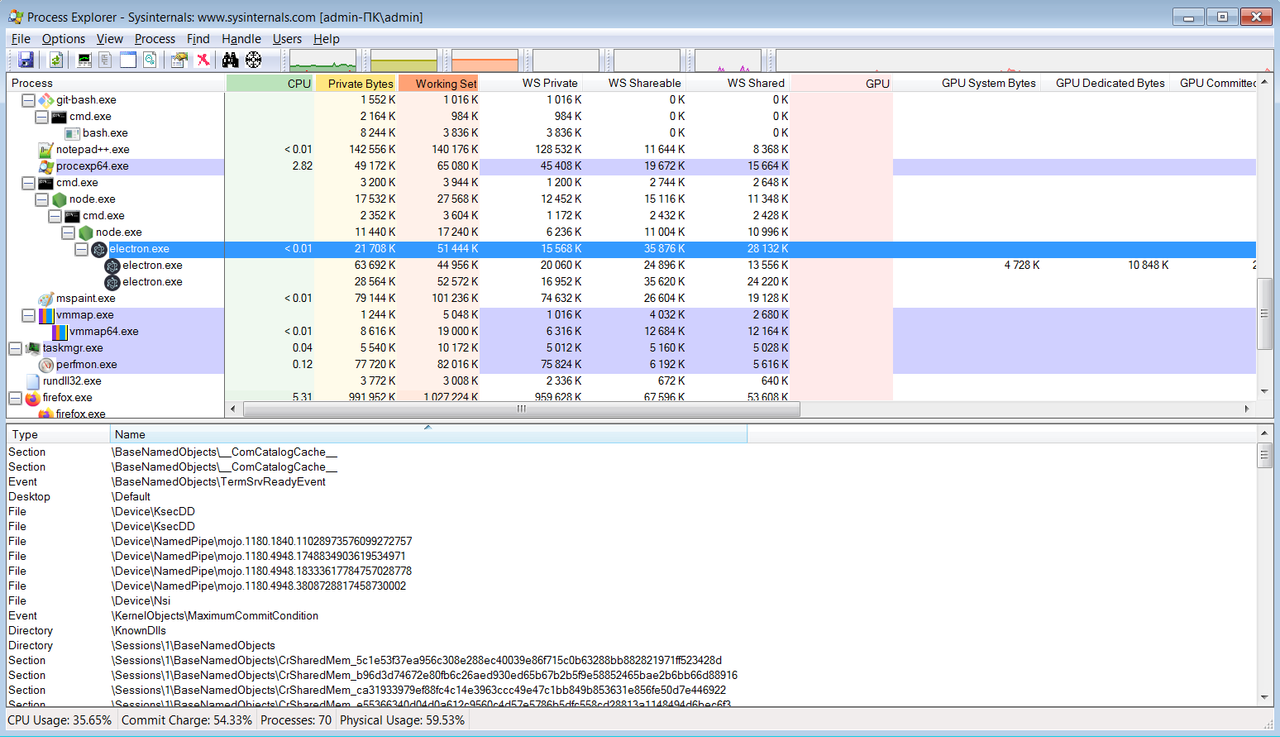Select the \BaseNamedObjects\TermSrvReadyEvent handle row
The width and height of the screenshot is (1280, 737).
(x=630, y=481)
